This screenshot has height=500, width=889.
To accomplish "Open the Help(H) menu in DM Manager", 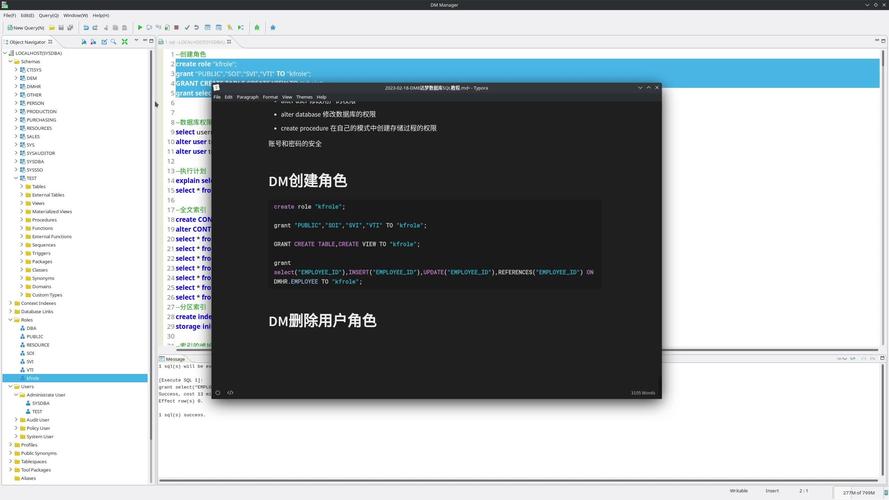I will pos(100,15).
